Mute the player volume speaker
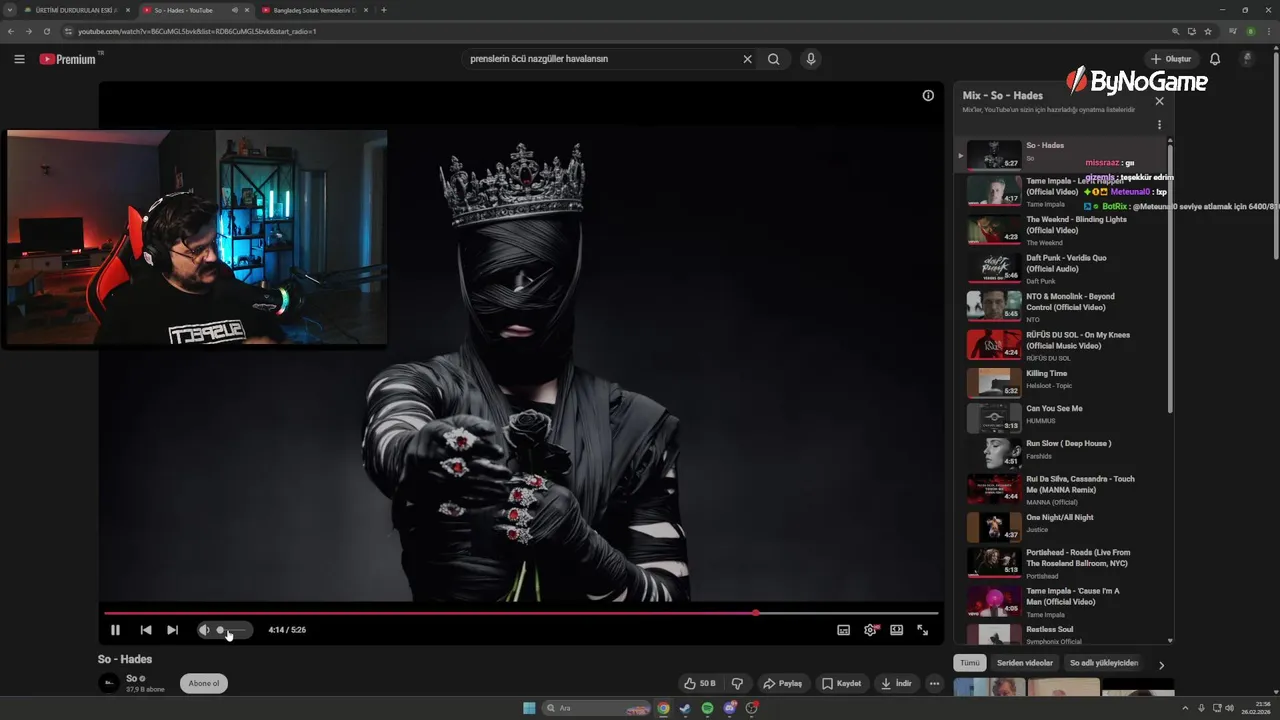Viewport: 1280px width, 720px height. (204, 630)
